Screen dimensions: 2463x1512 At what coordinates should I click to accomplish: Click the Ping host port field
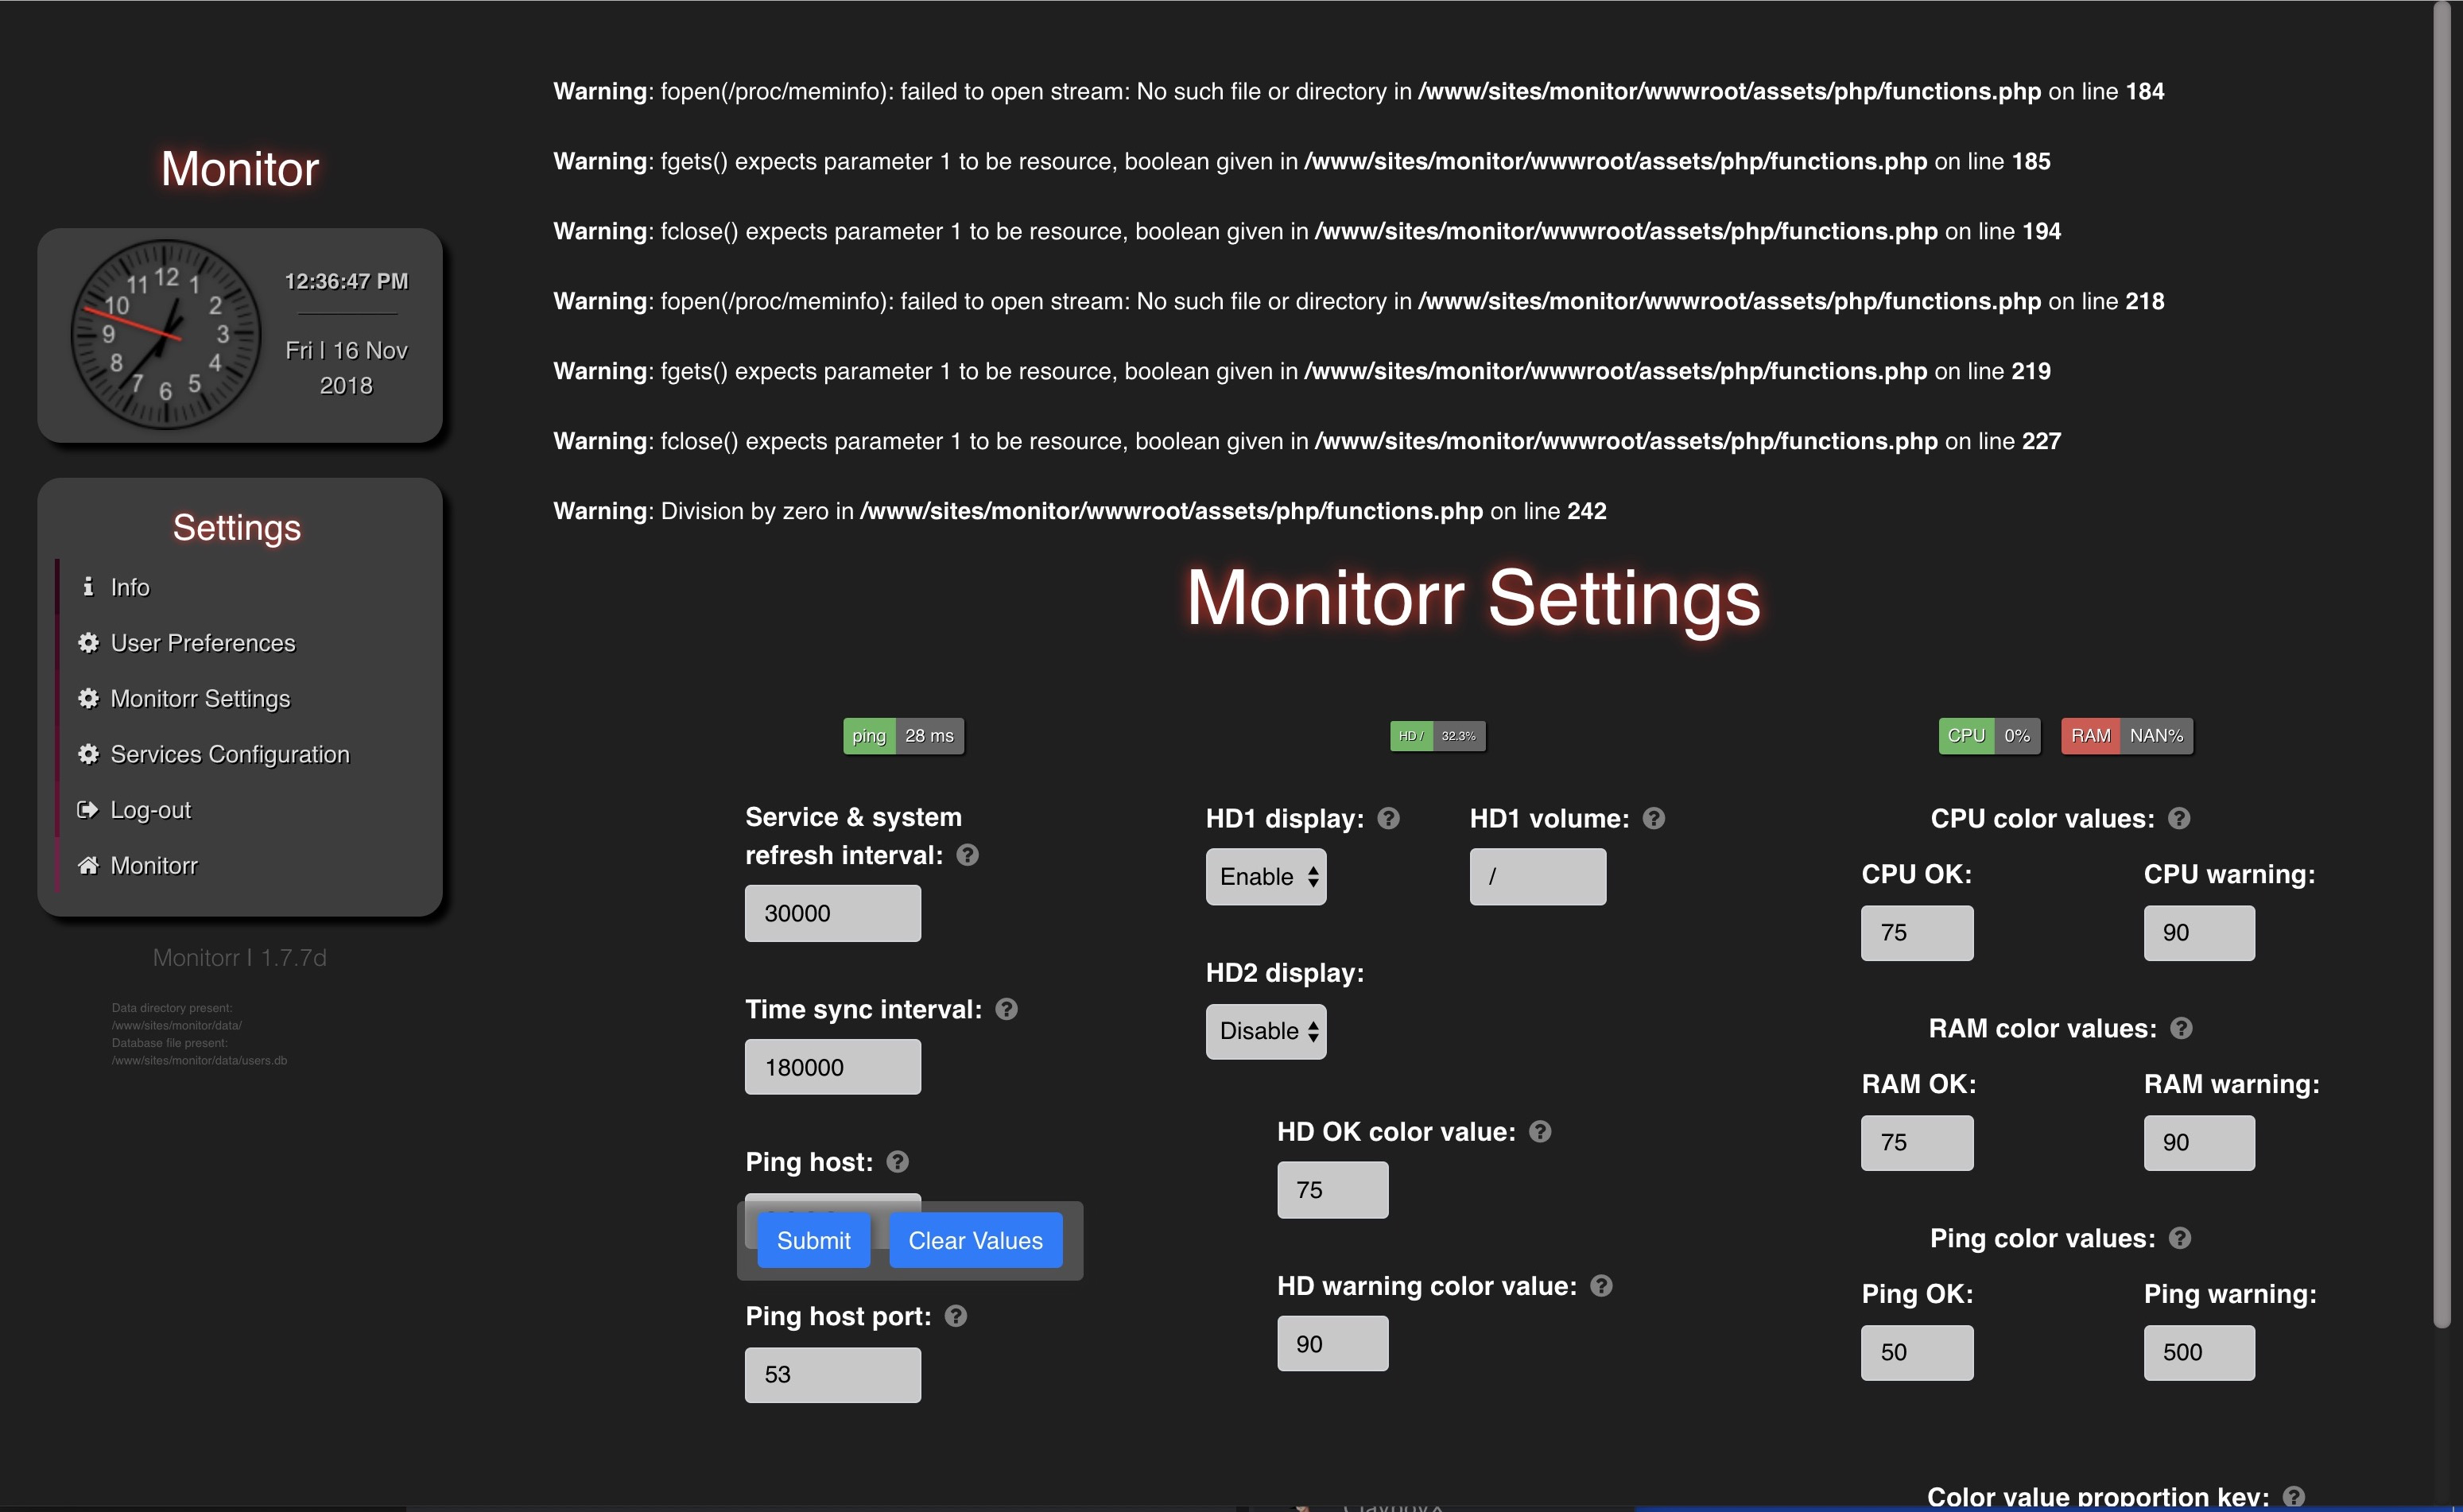[x=832, y=1374]
